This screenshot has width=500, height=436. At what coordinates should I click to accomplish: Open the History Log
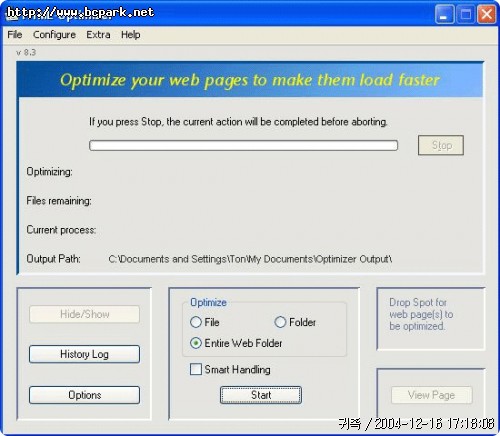(84, 354)
